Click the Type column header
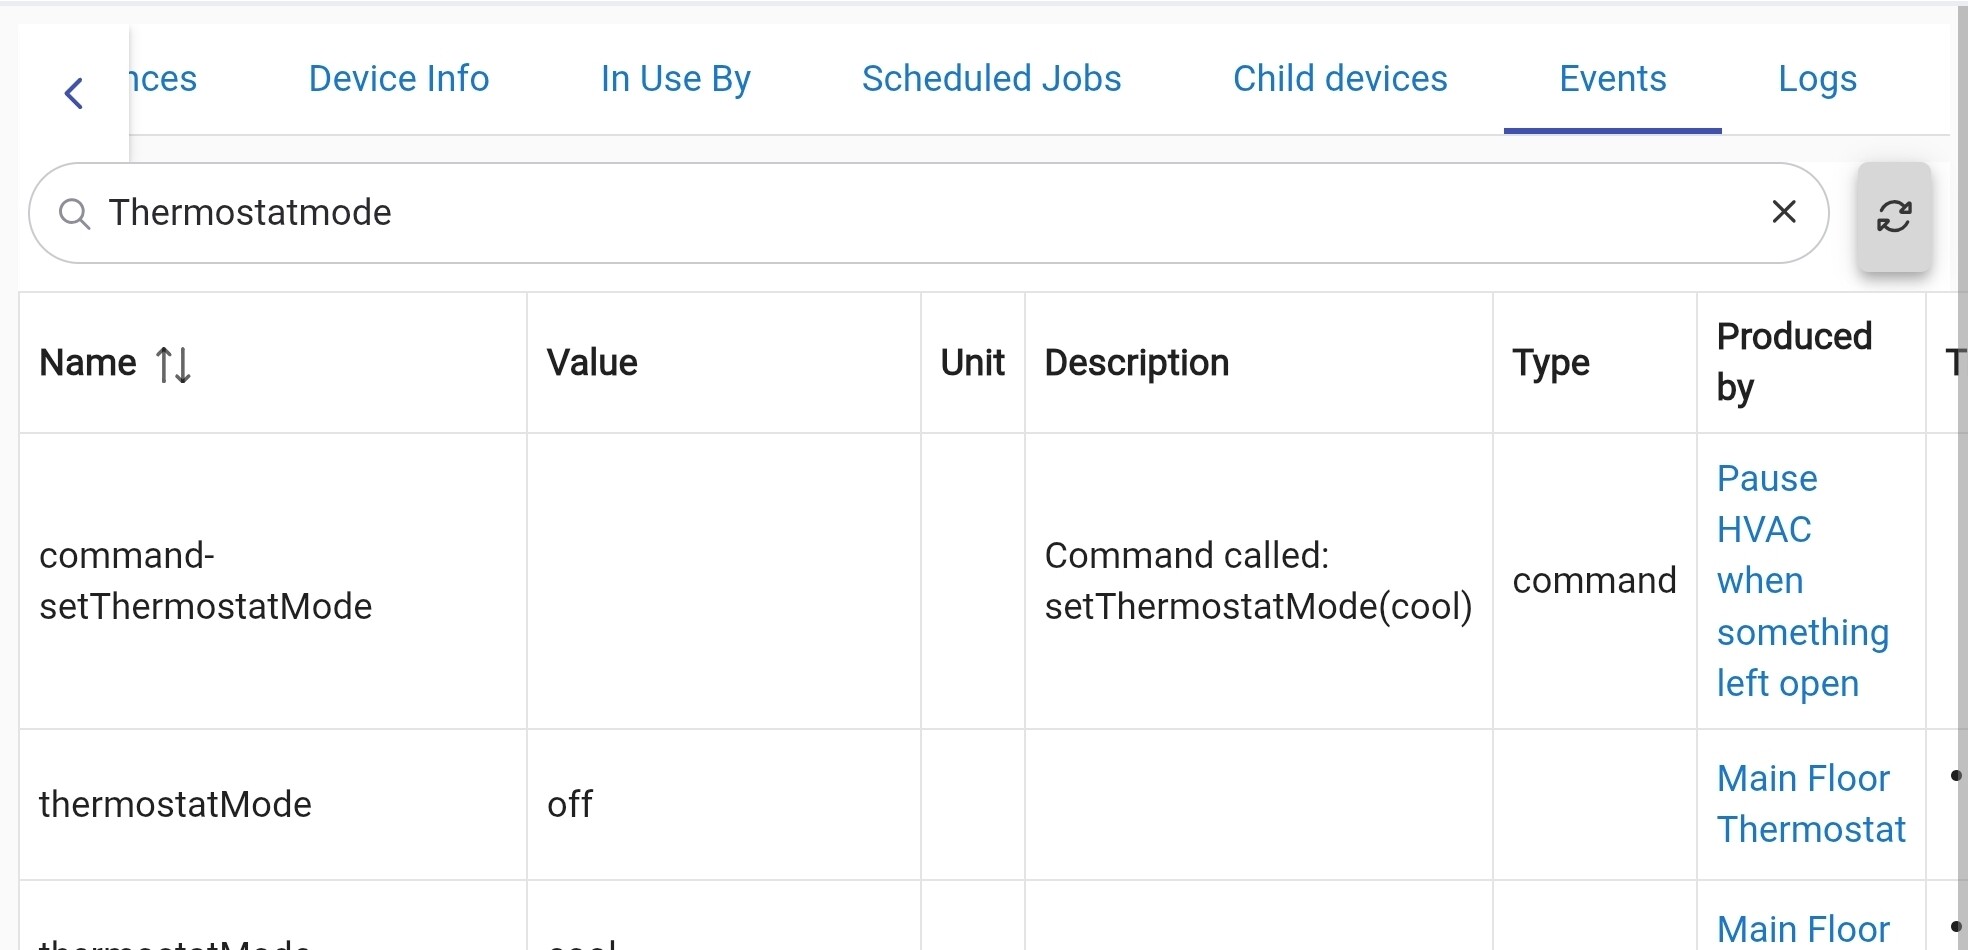This screenshot has height=950, width=1968. (x=1550, y=364)
